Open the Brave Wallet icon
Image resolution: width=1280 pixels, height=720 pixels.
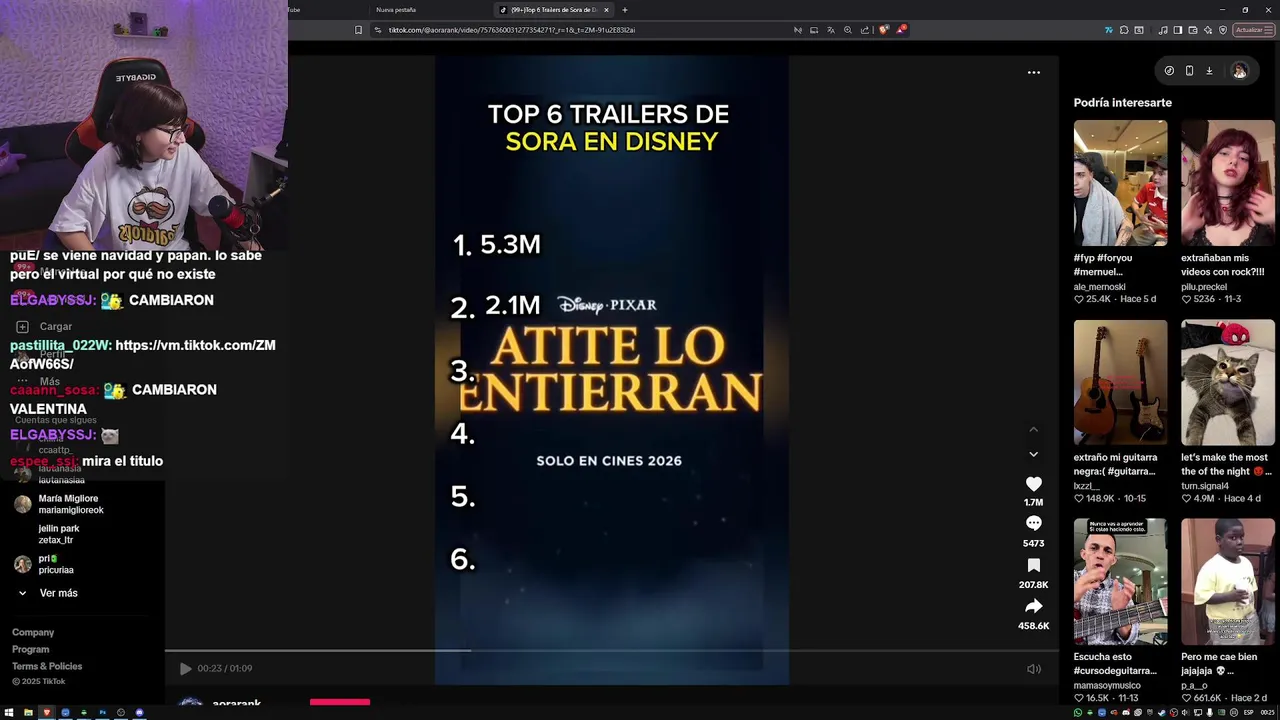(x=1193, y=30)
